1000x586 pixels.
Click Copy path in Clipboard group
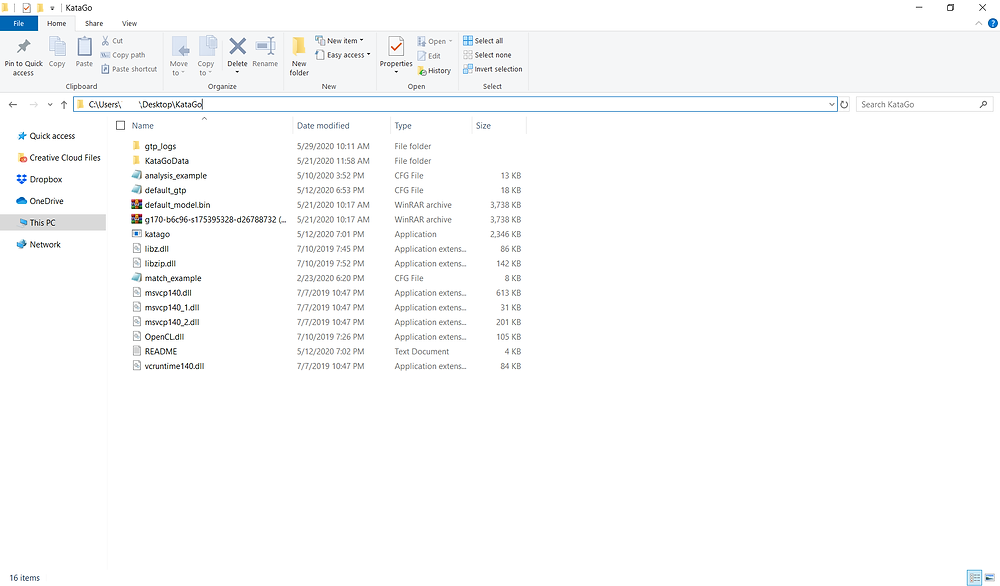(123, 55)
